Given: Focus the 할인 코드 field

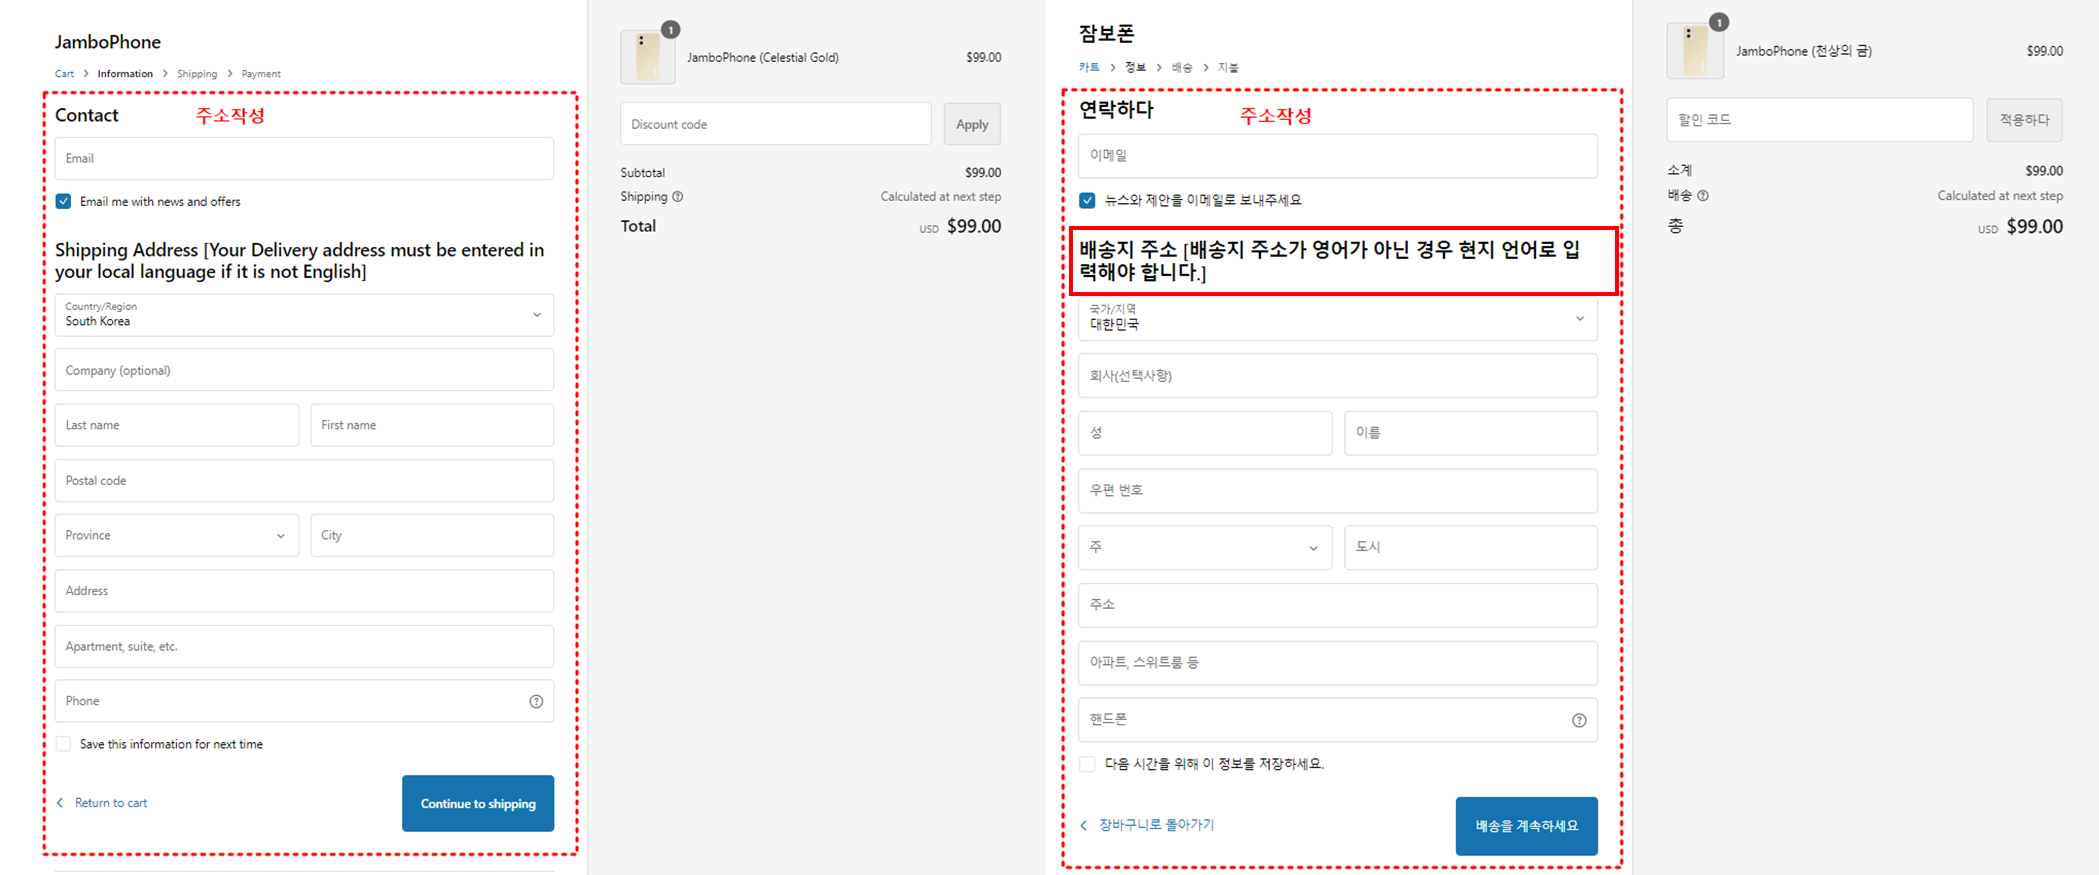Looking at the screenshot, I should (1820, 120).
